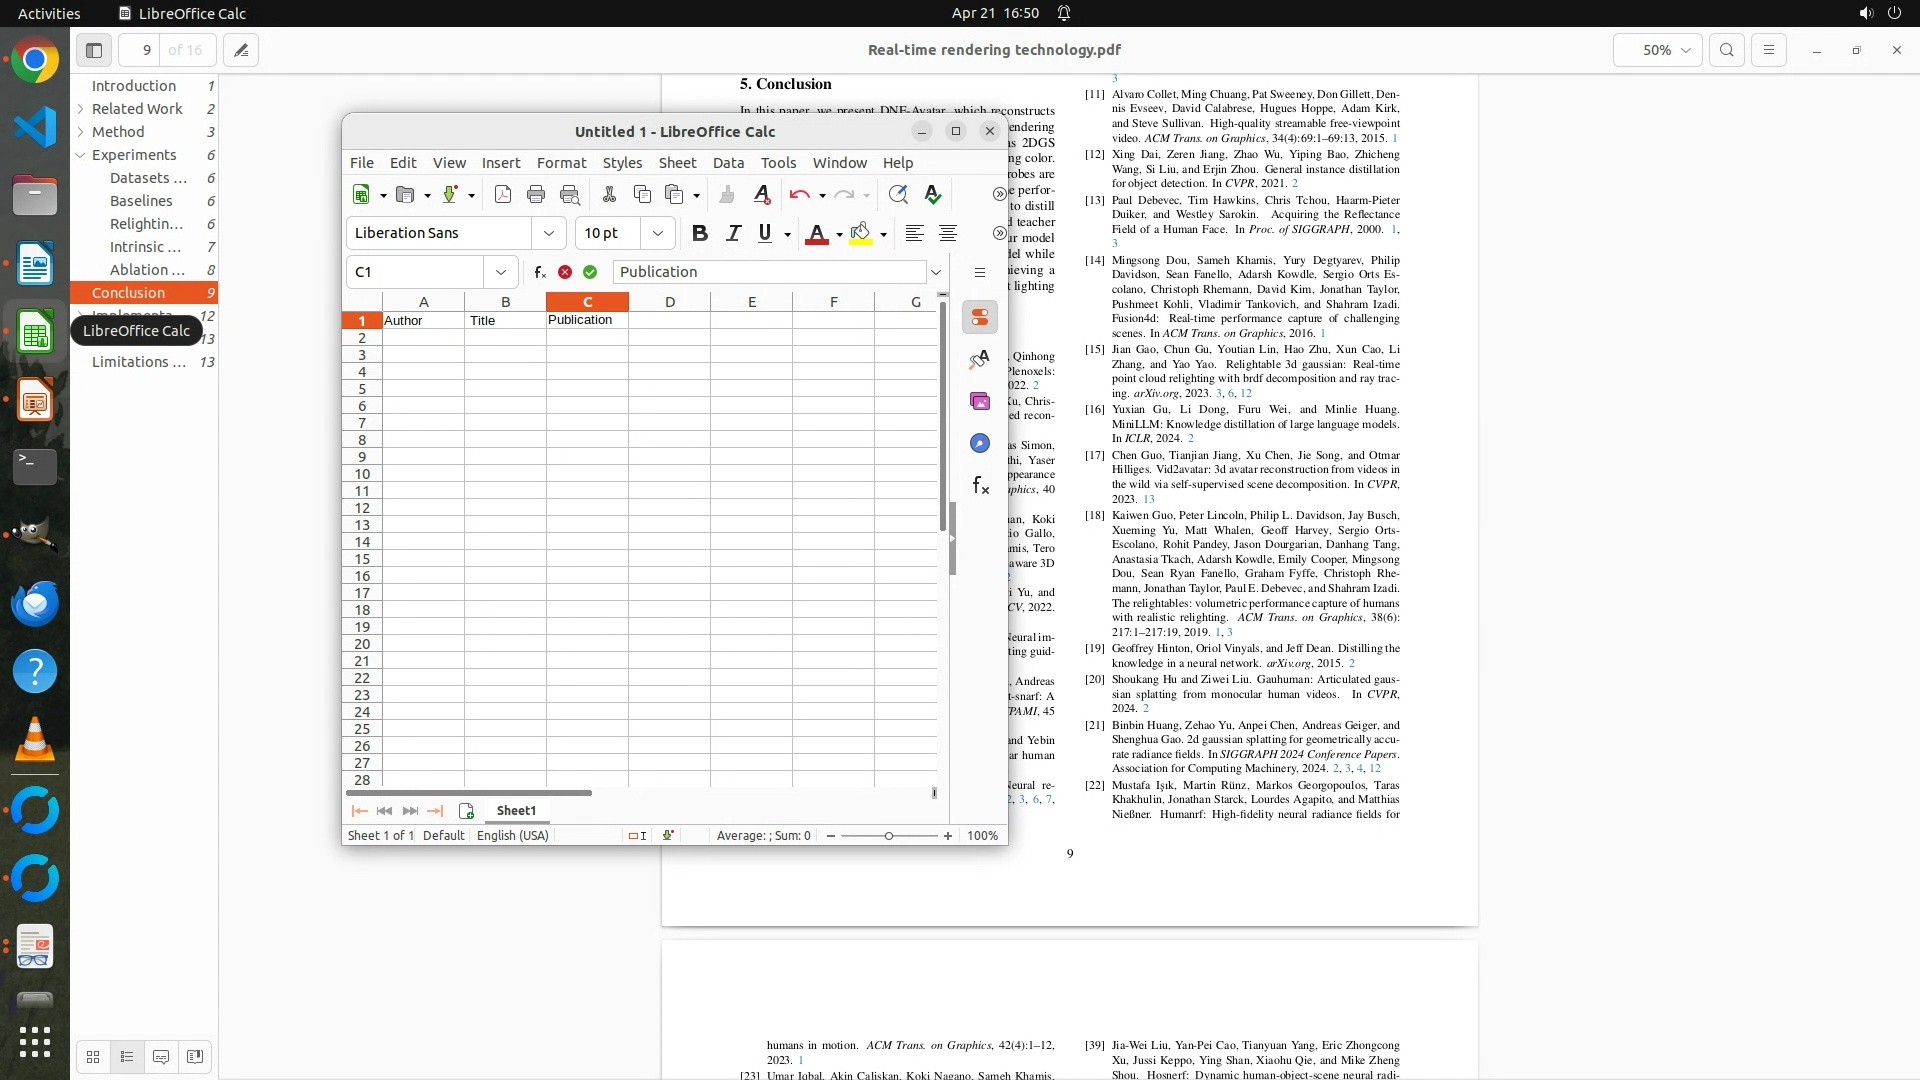Image resolution: width=1920 pixels, height=1080 pixels.
Task: Accept formula entry with green checkmark
Action: click(x=590, y=272)
